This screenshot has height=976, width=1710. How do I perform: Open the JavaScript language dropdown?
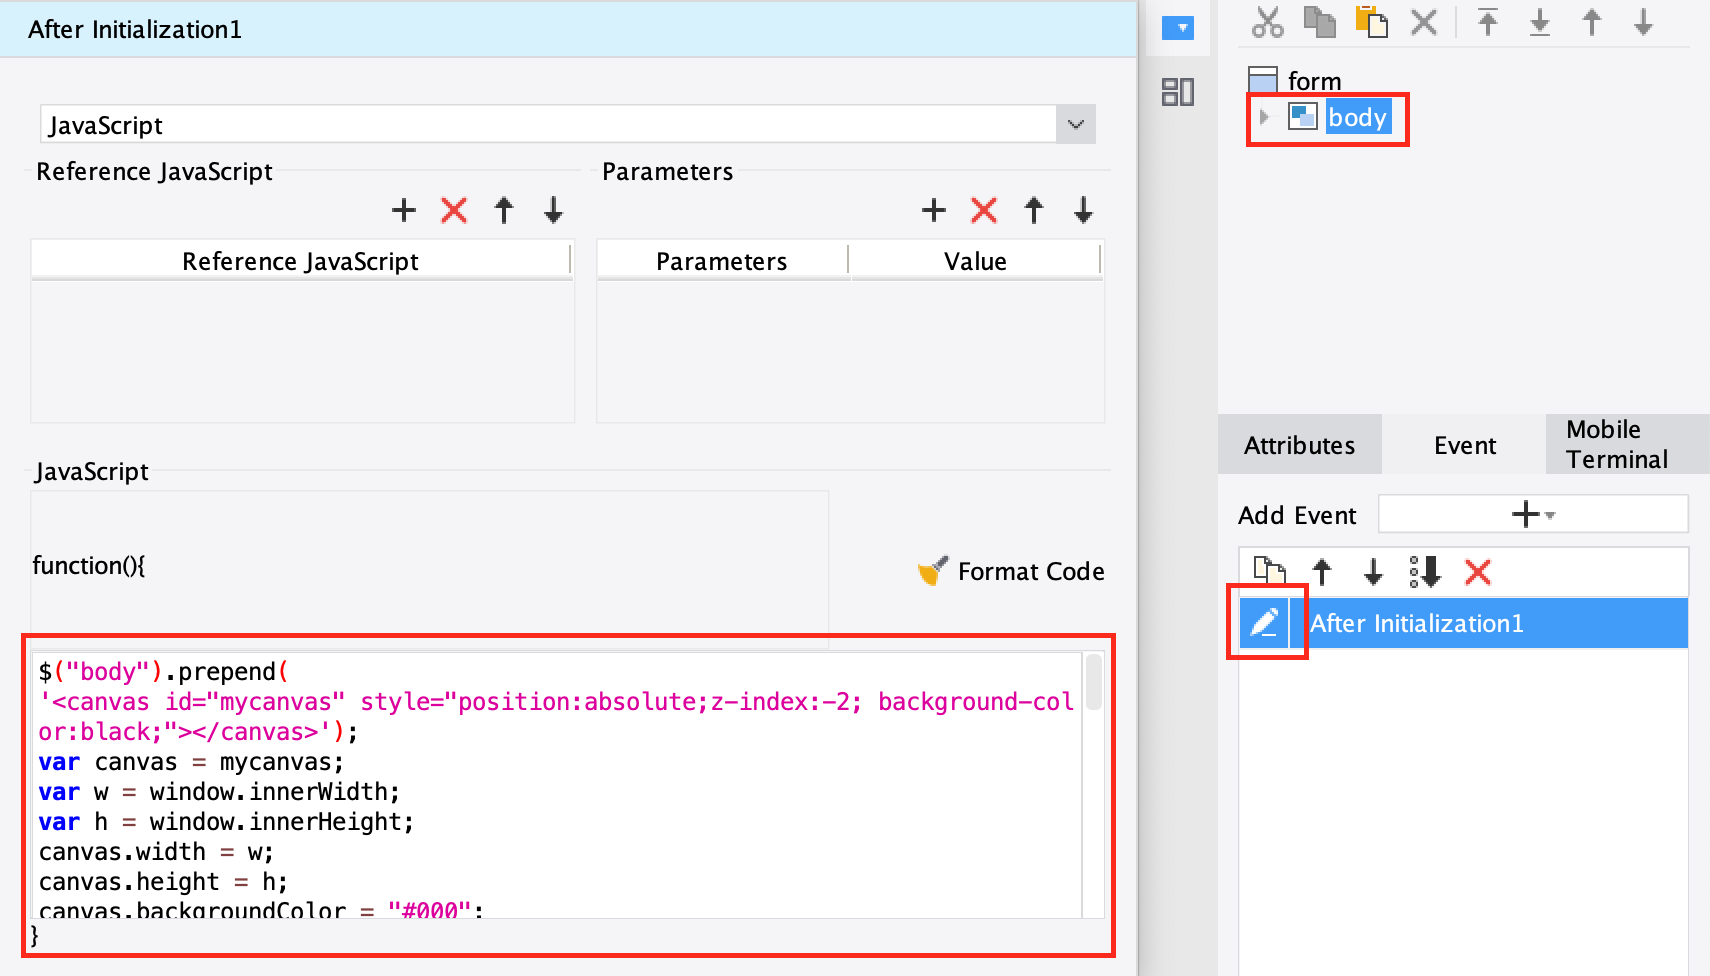tap(1075, 124)
